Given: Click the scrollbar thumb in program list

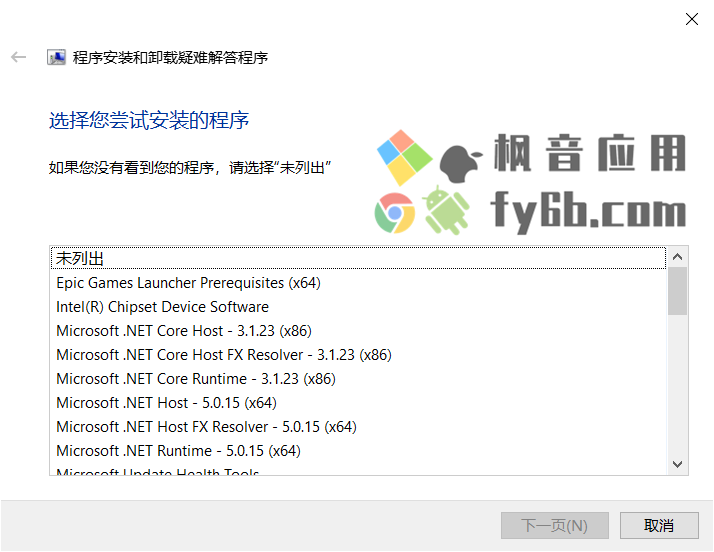Looking at the screenshot, I should 677,291.
